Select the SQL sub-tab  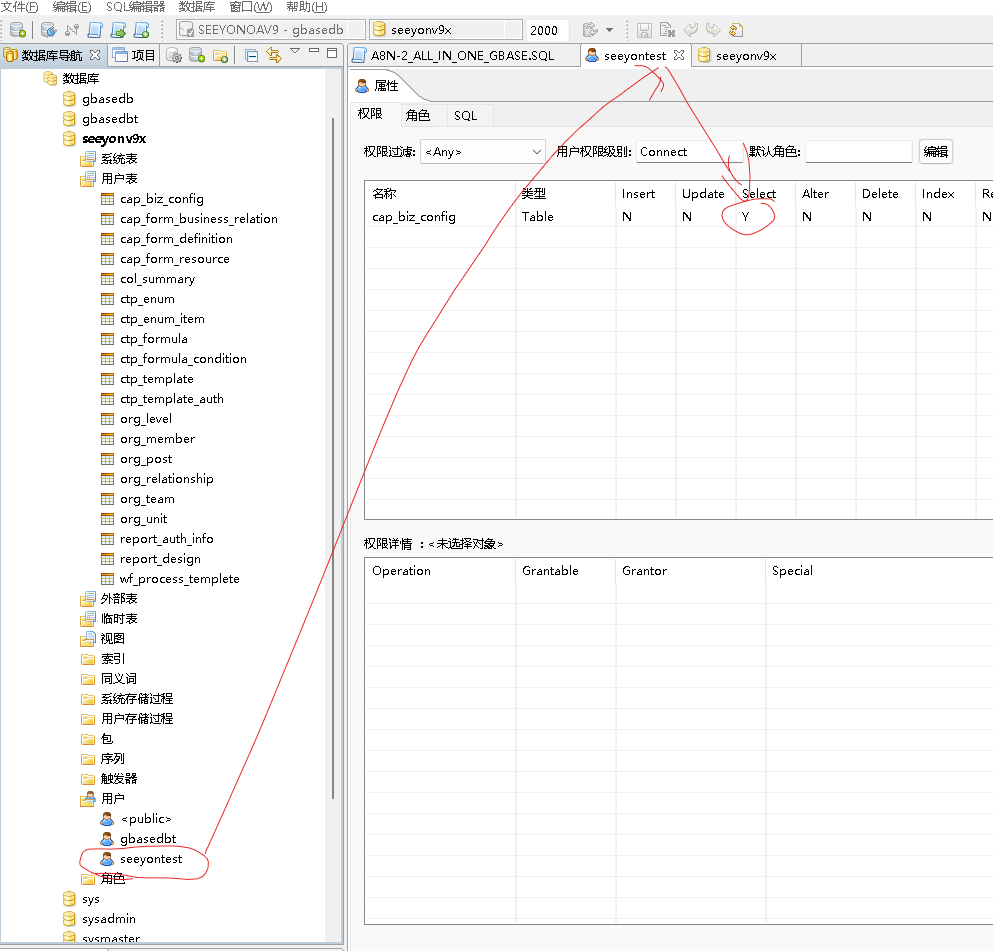465,116
